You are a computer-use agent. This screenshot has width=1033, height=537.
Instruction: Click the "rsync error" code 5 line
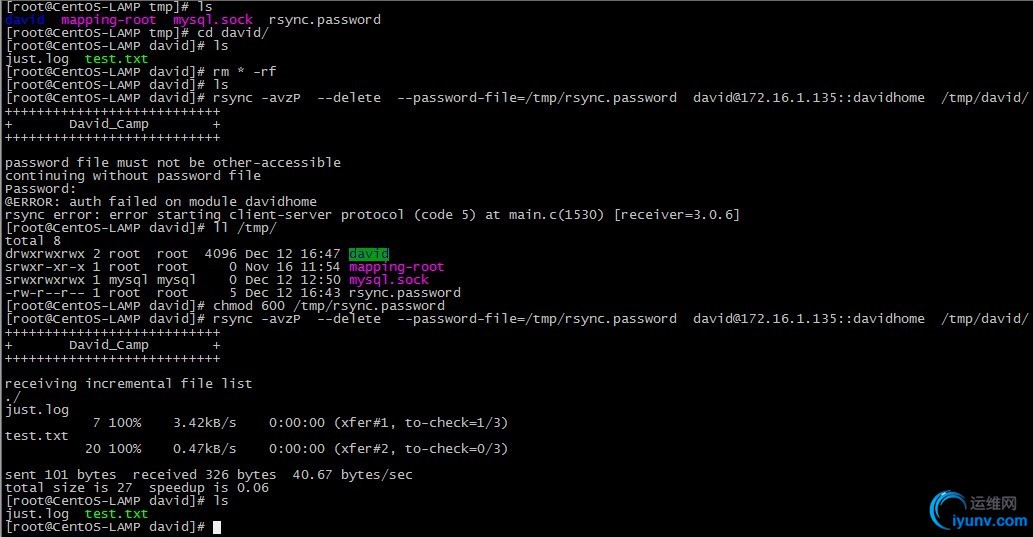pos(372,215)
